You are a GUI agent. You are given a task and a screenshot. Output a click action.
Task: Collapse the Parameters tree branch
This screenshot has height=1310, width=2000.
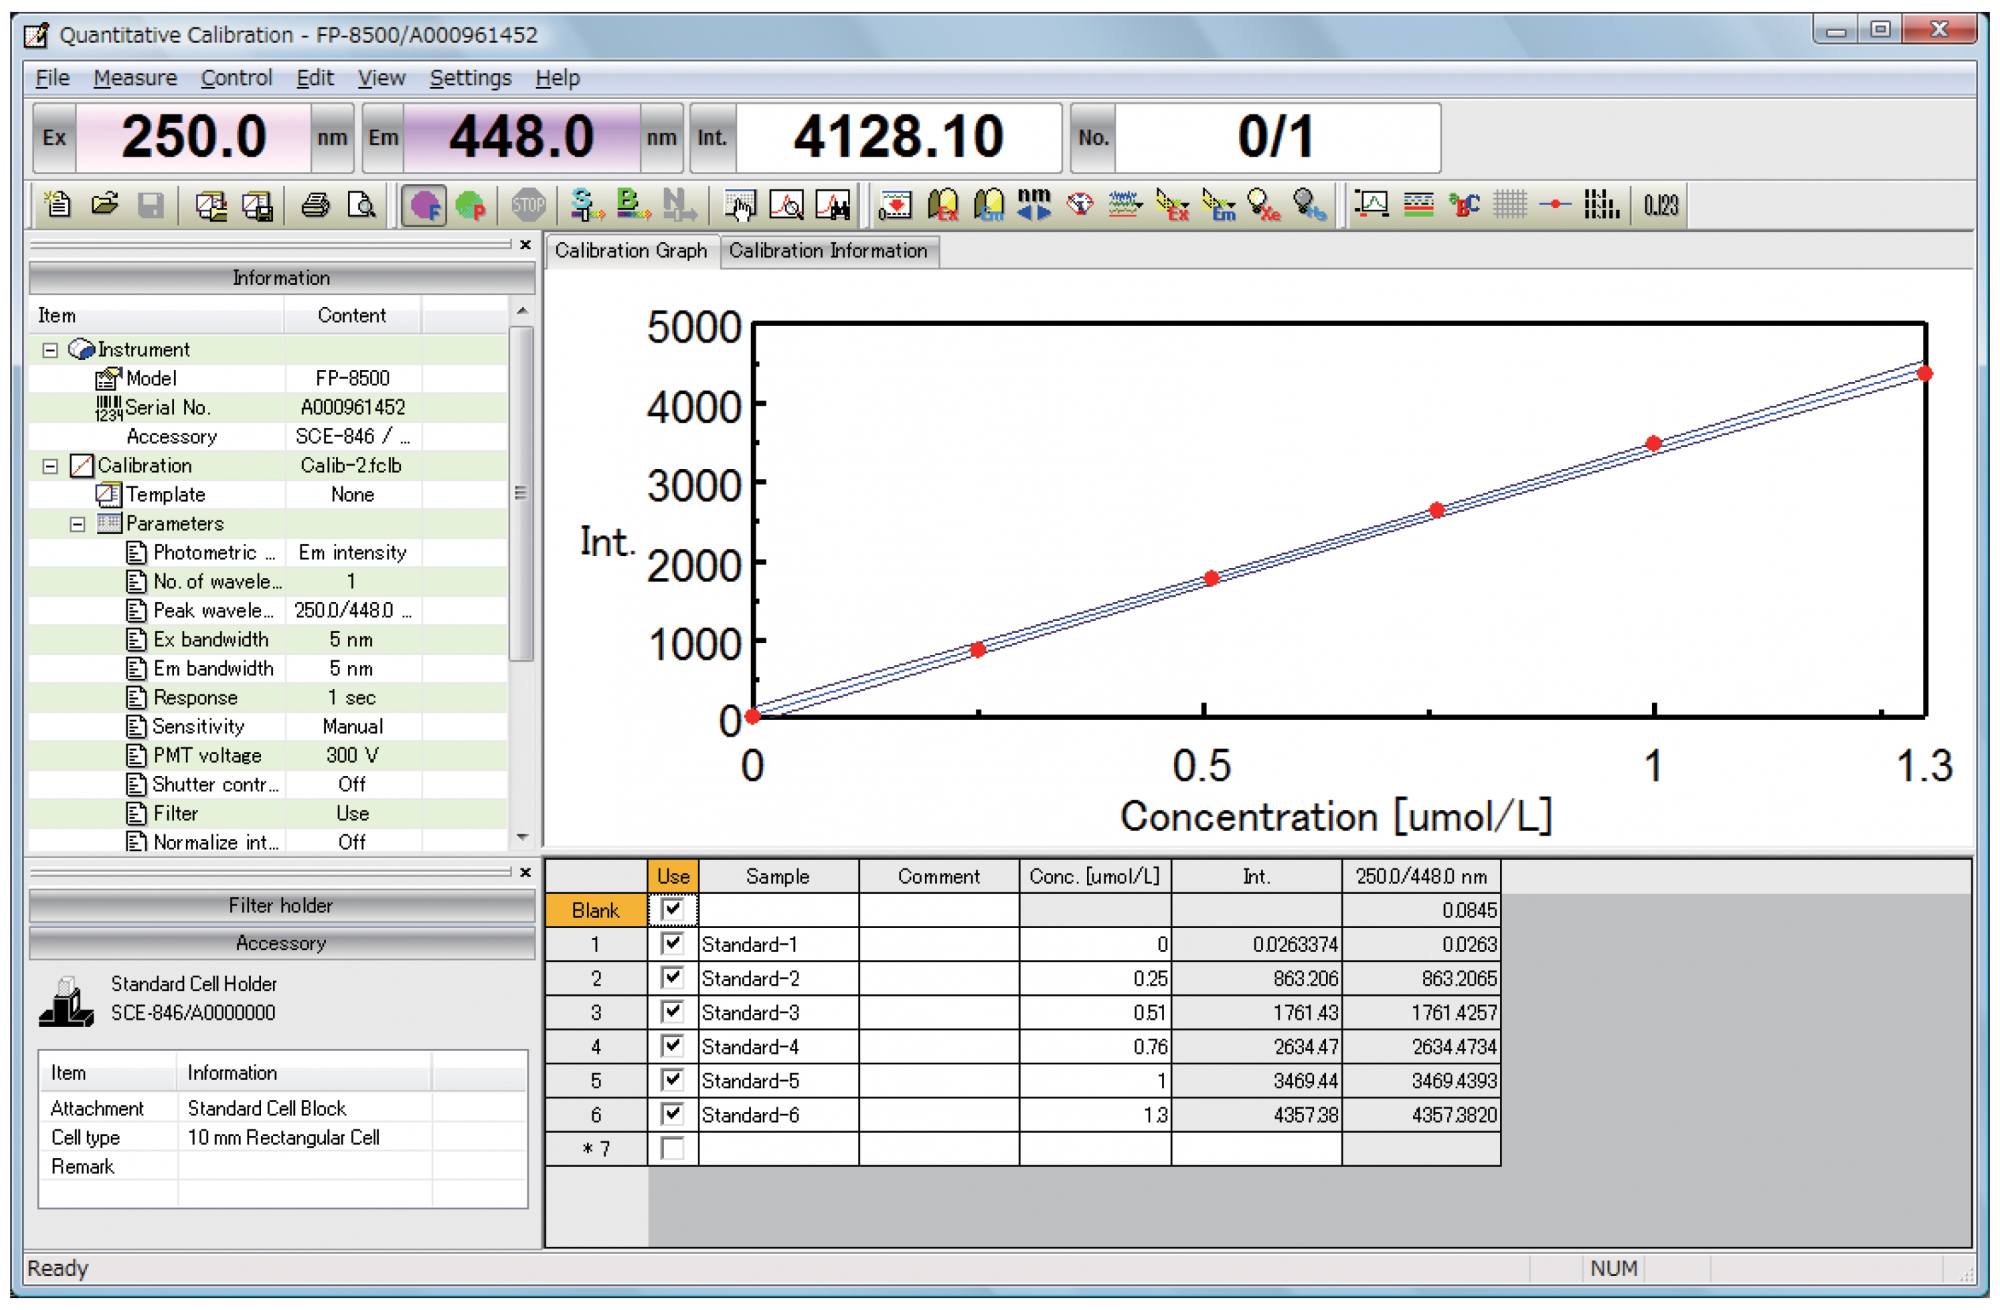pyautogui.click(x=77, y=523)
